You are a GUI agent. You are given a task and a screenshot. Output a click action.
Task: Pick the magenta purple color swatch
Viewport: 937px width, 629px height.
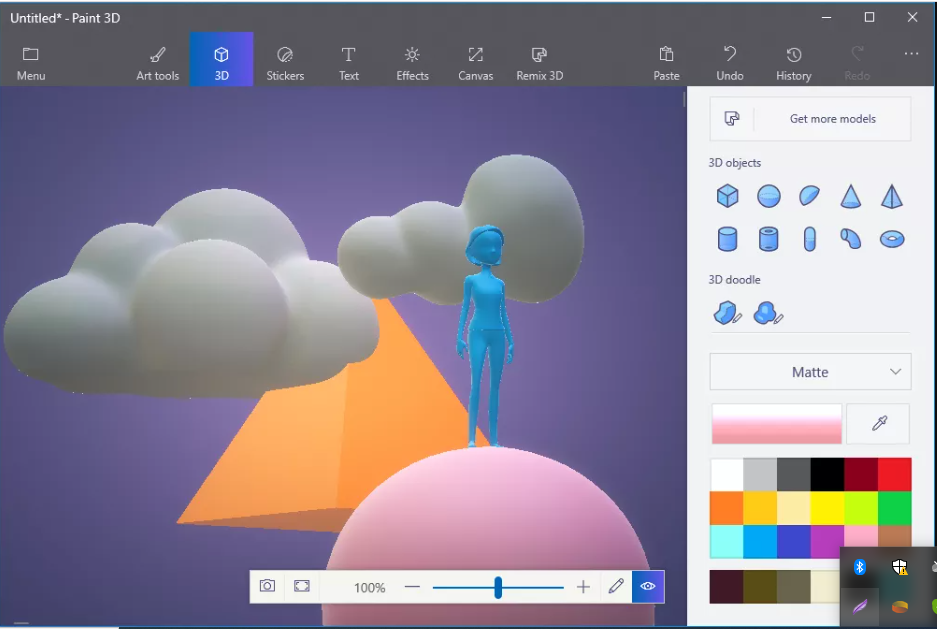pos(825,541)
